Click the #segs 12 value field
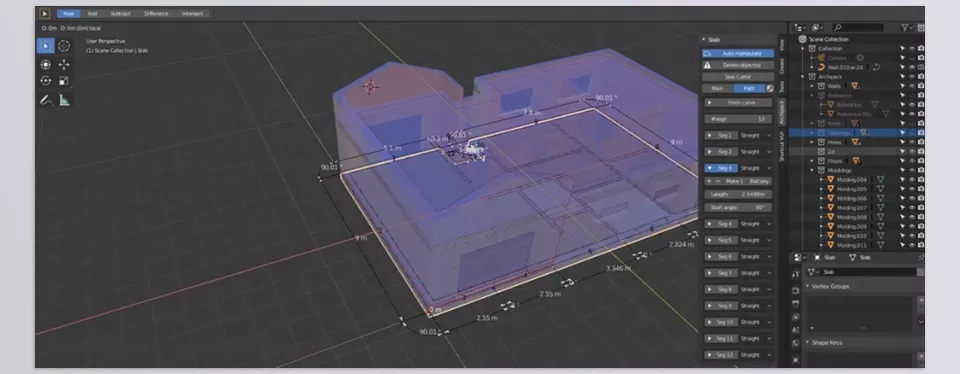 click(x=738, y=119)
